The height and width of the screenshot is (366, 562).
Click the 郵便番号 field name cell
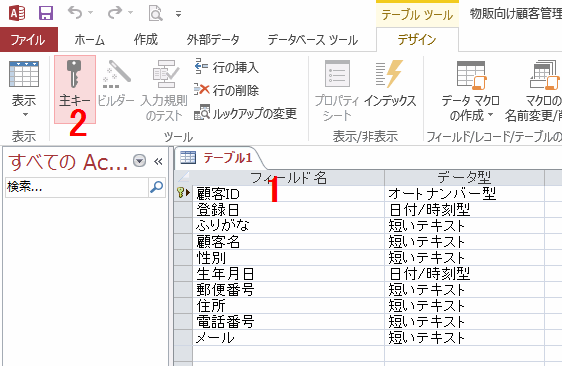[x=289, y=290]
